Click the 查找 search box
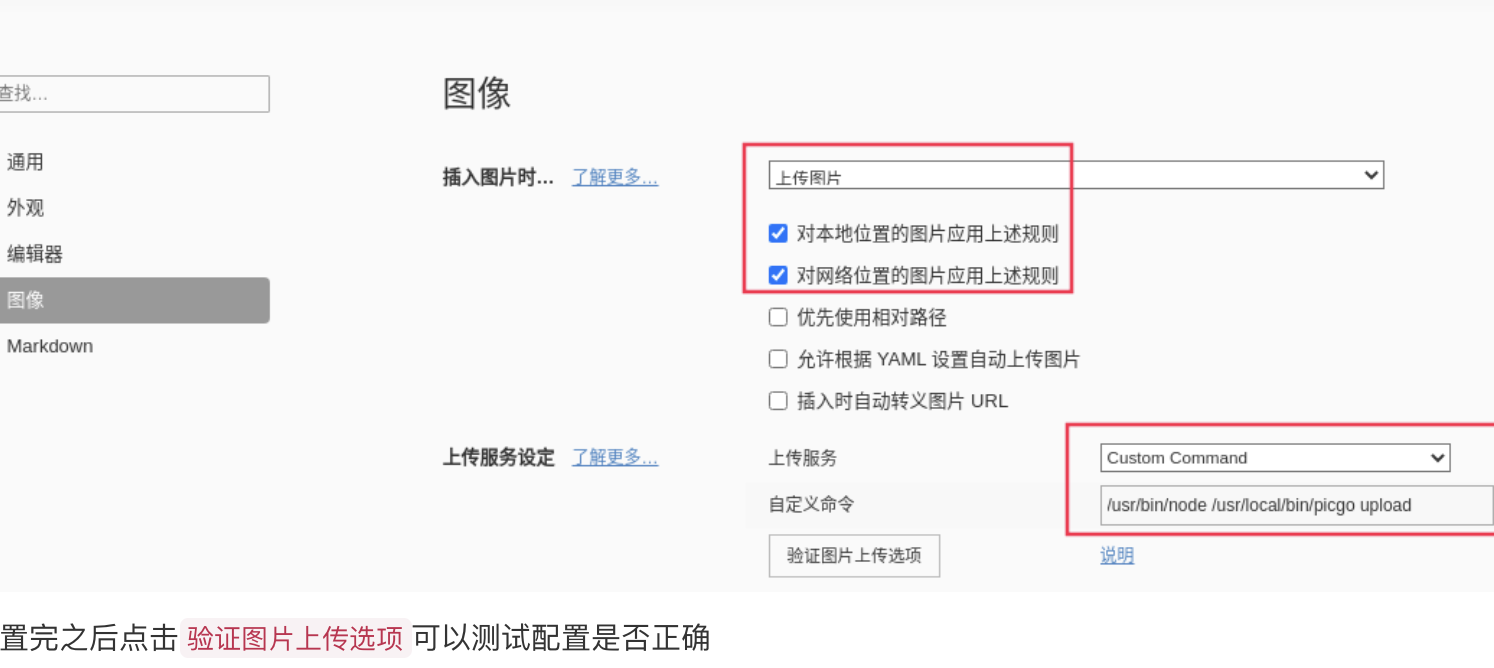The image size is (1494, 668). 135,94
